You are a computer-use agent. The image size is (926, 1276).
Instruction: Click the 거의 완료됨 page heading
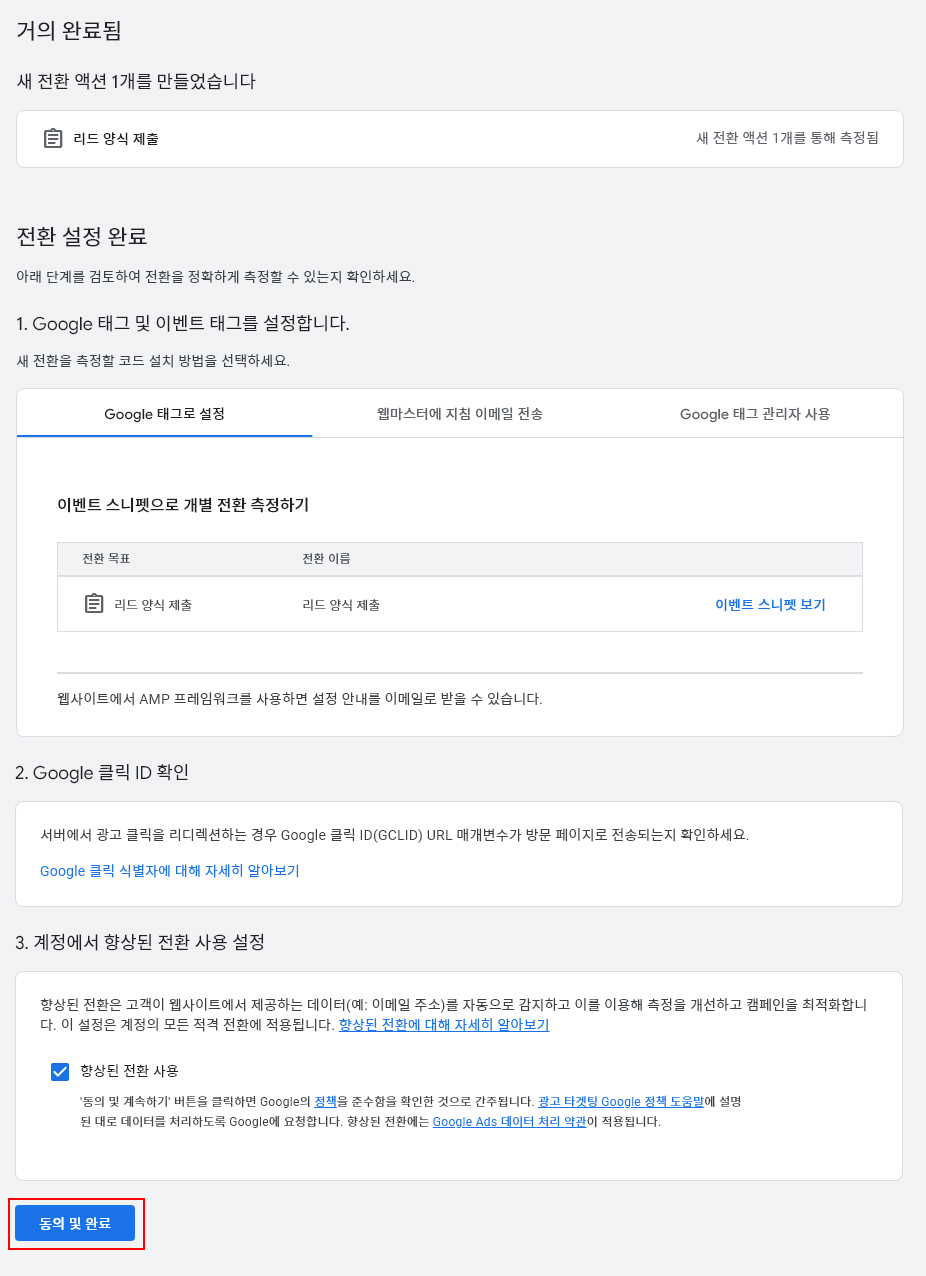[x=69, y=30]
